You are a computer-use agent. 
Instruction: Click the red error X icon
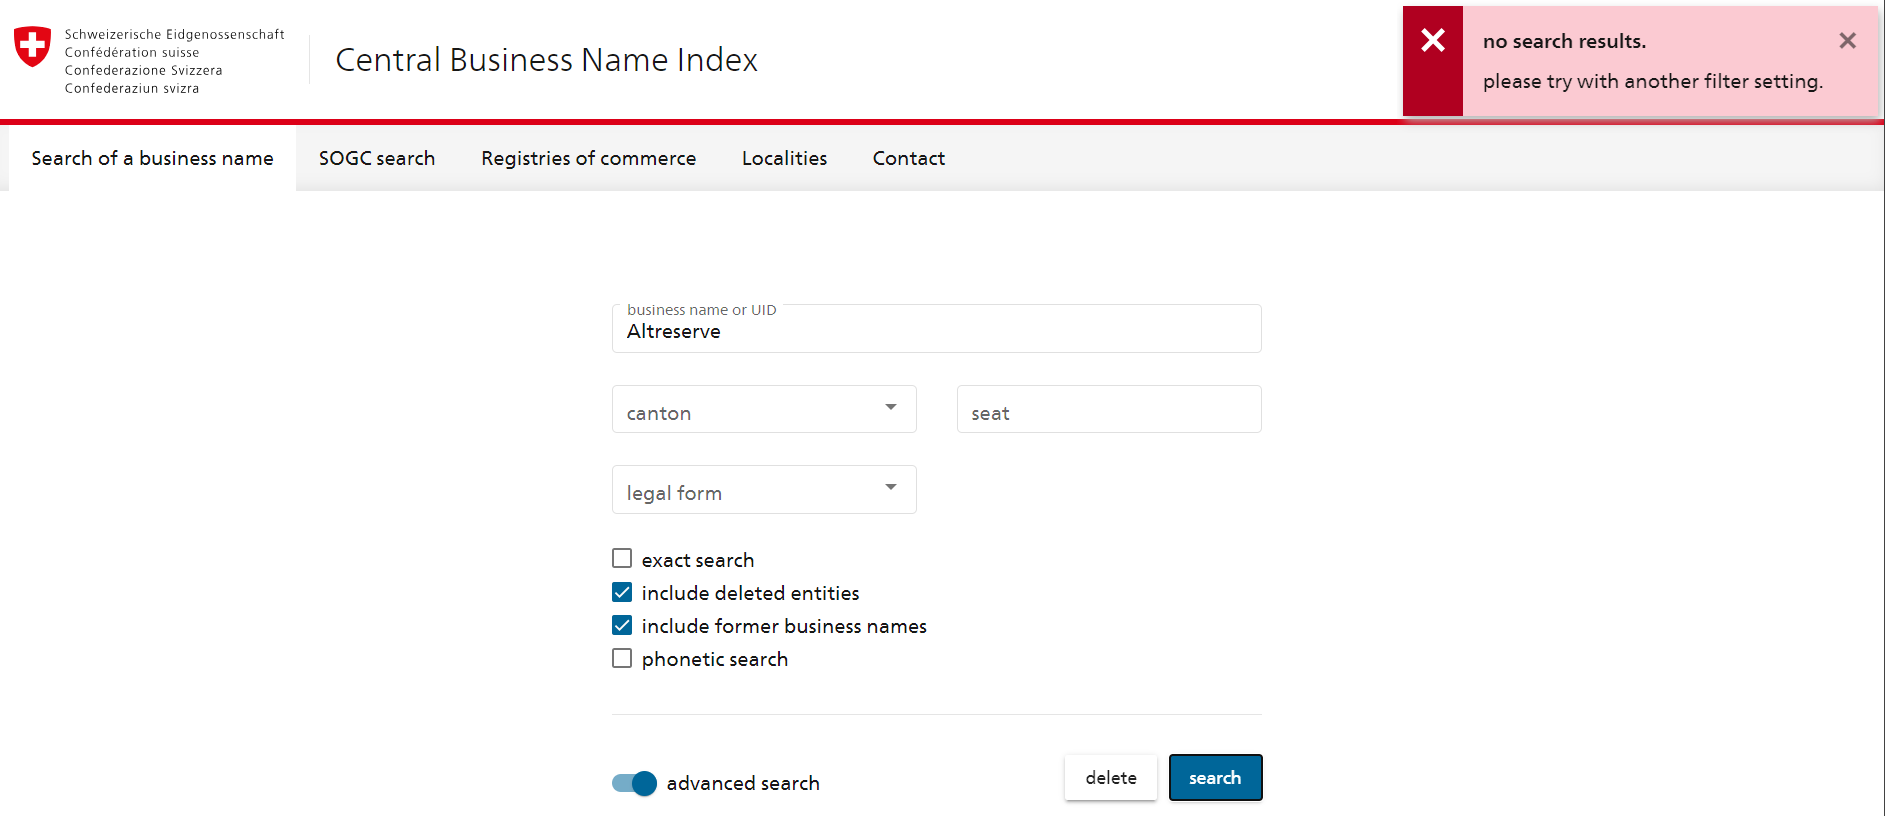tap(1432, 41)
